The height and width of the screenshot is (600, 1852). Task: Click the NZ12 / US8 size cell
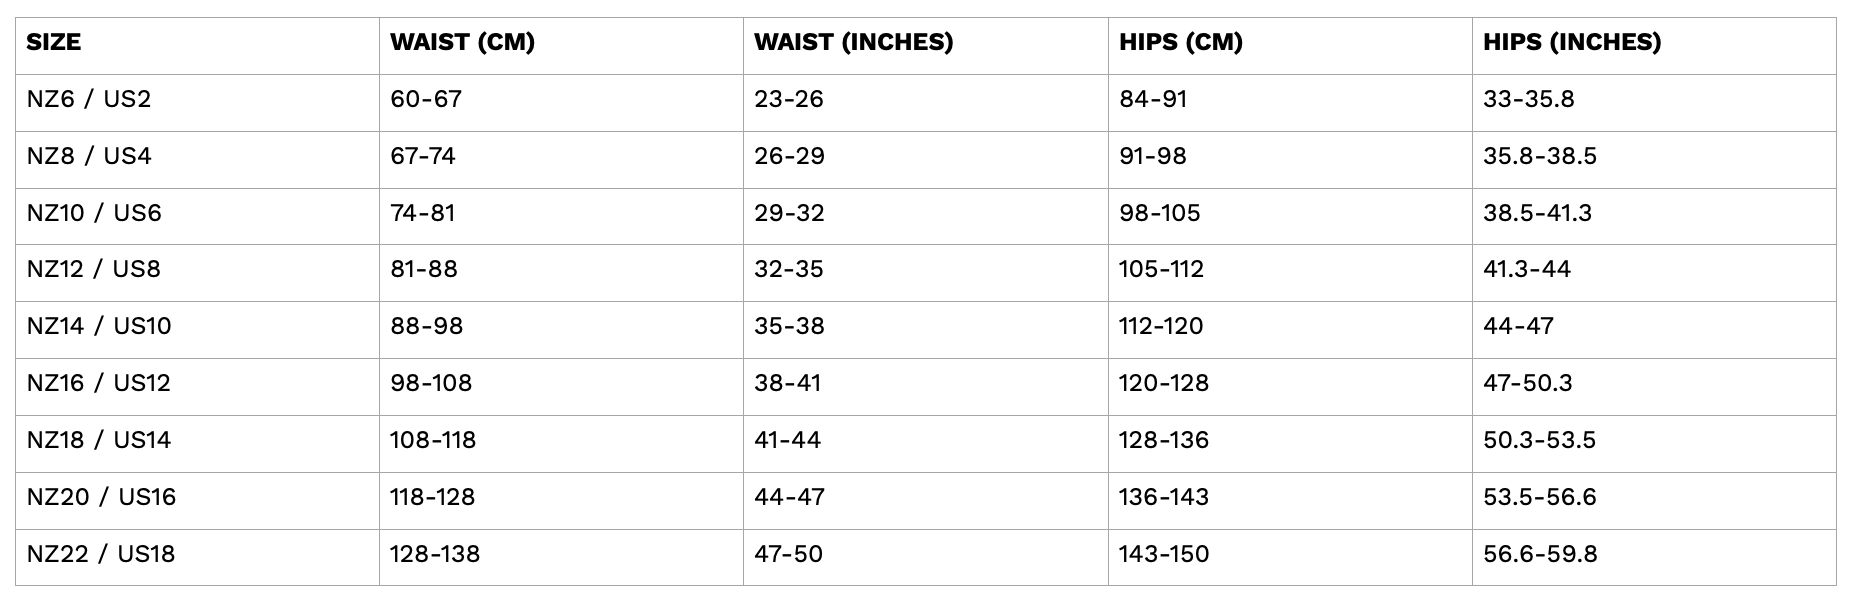coord(94,269)
